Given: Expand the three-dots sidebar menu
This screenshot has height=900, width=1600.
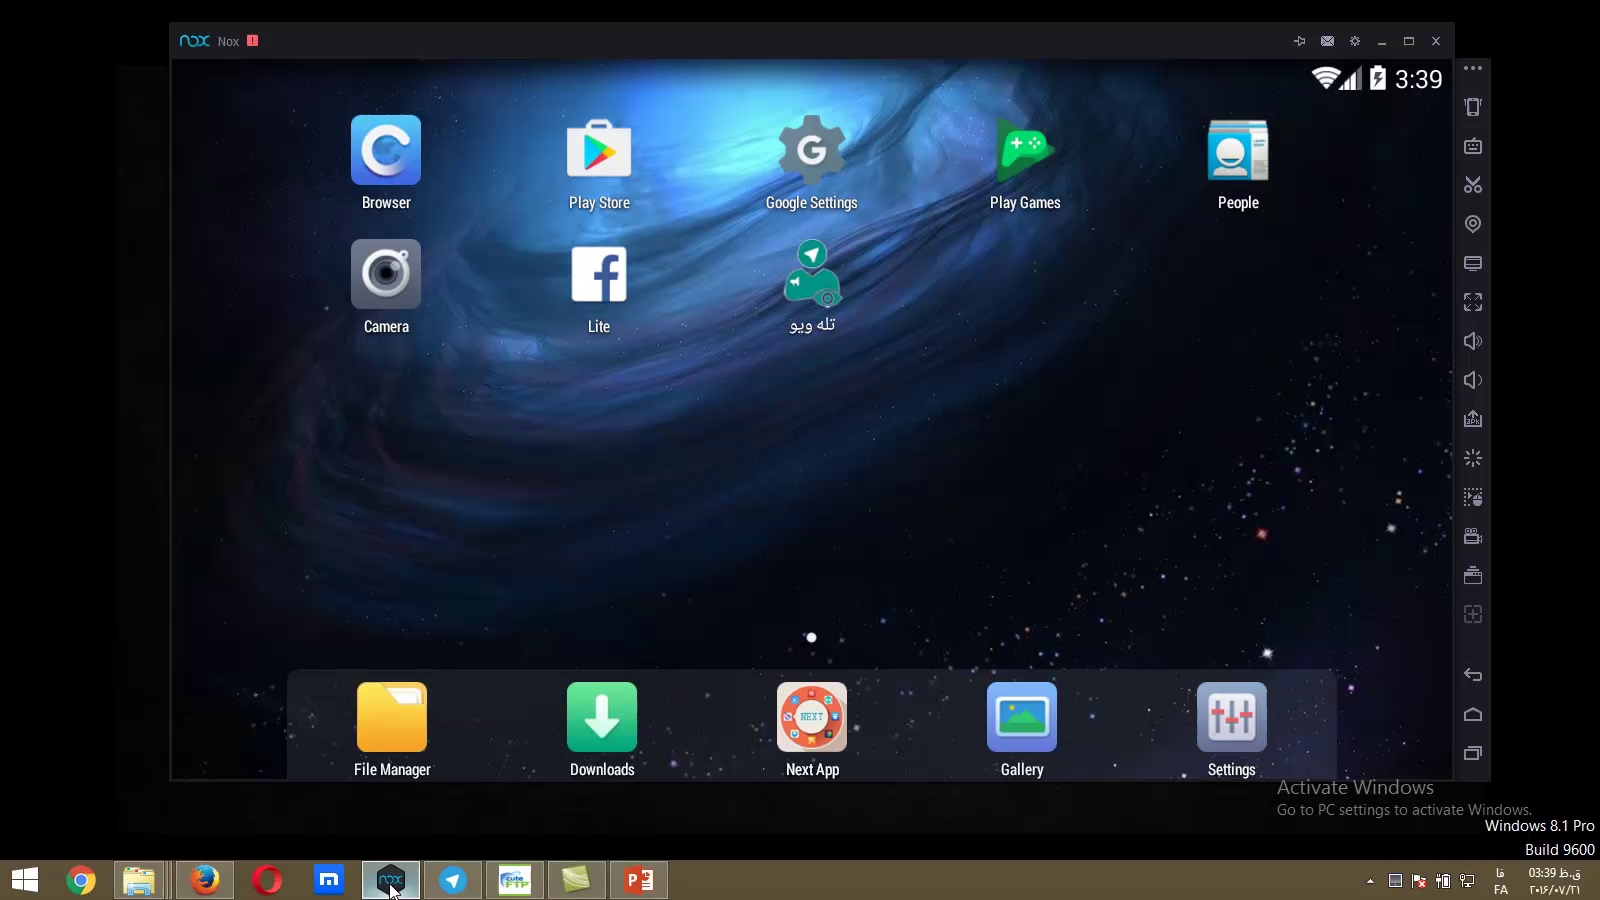Looking at the screenshot, I should click(x=1473, y=68).
